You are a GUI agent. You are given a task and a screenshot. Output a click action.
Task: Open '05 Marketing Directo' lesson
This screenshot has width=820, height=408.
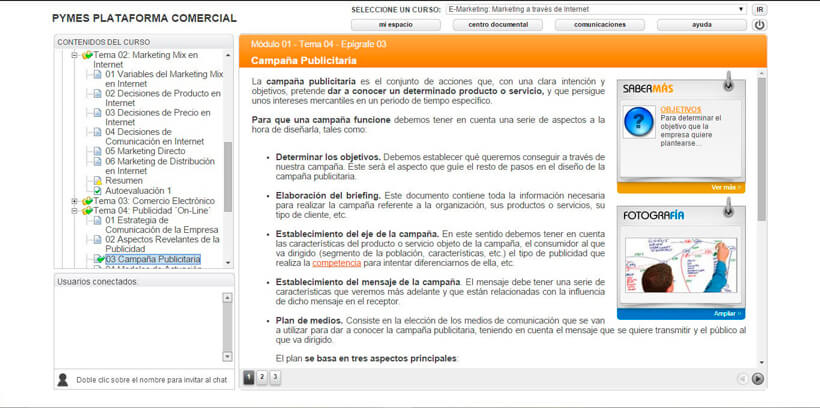coord(145,151)
